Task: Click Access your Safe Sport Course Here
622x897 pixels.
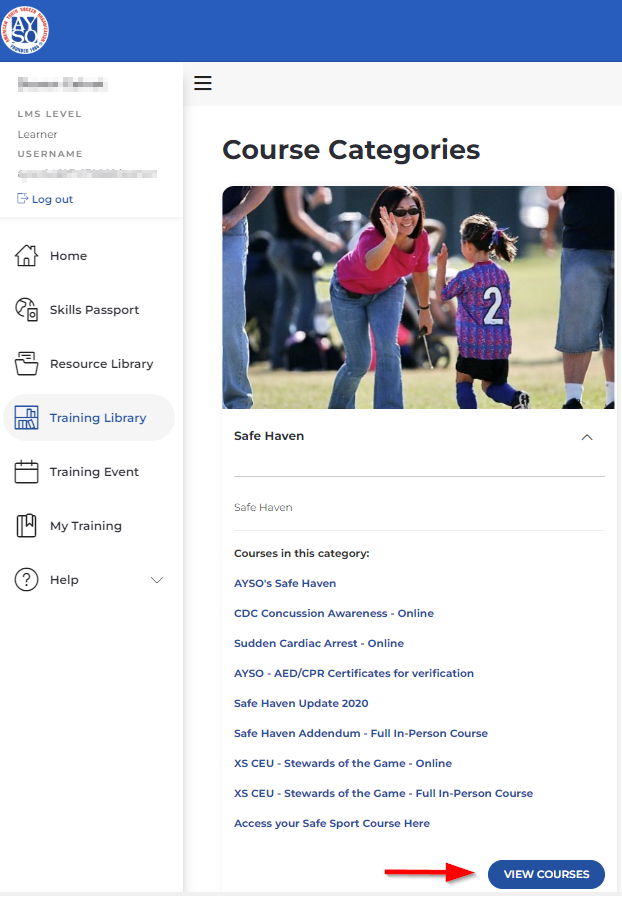Action: (332, 823)
